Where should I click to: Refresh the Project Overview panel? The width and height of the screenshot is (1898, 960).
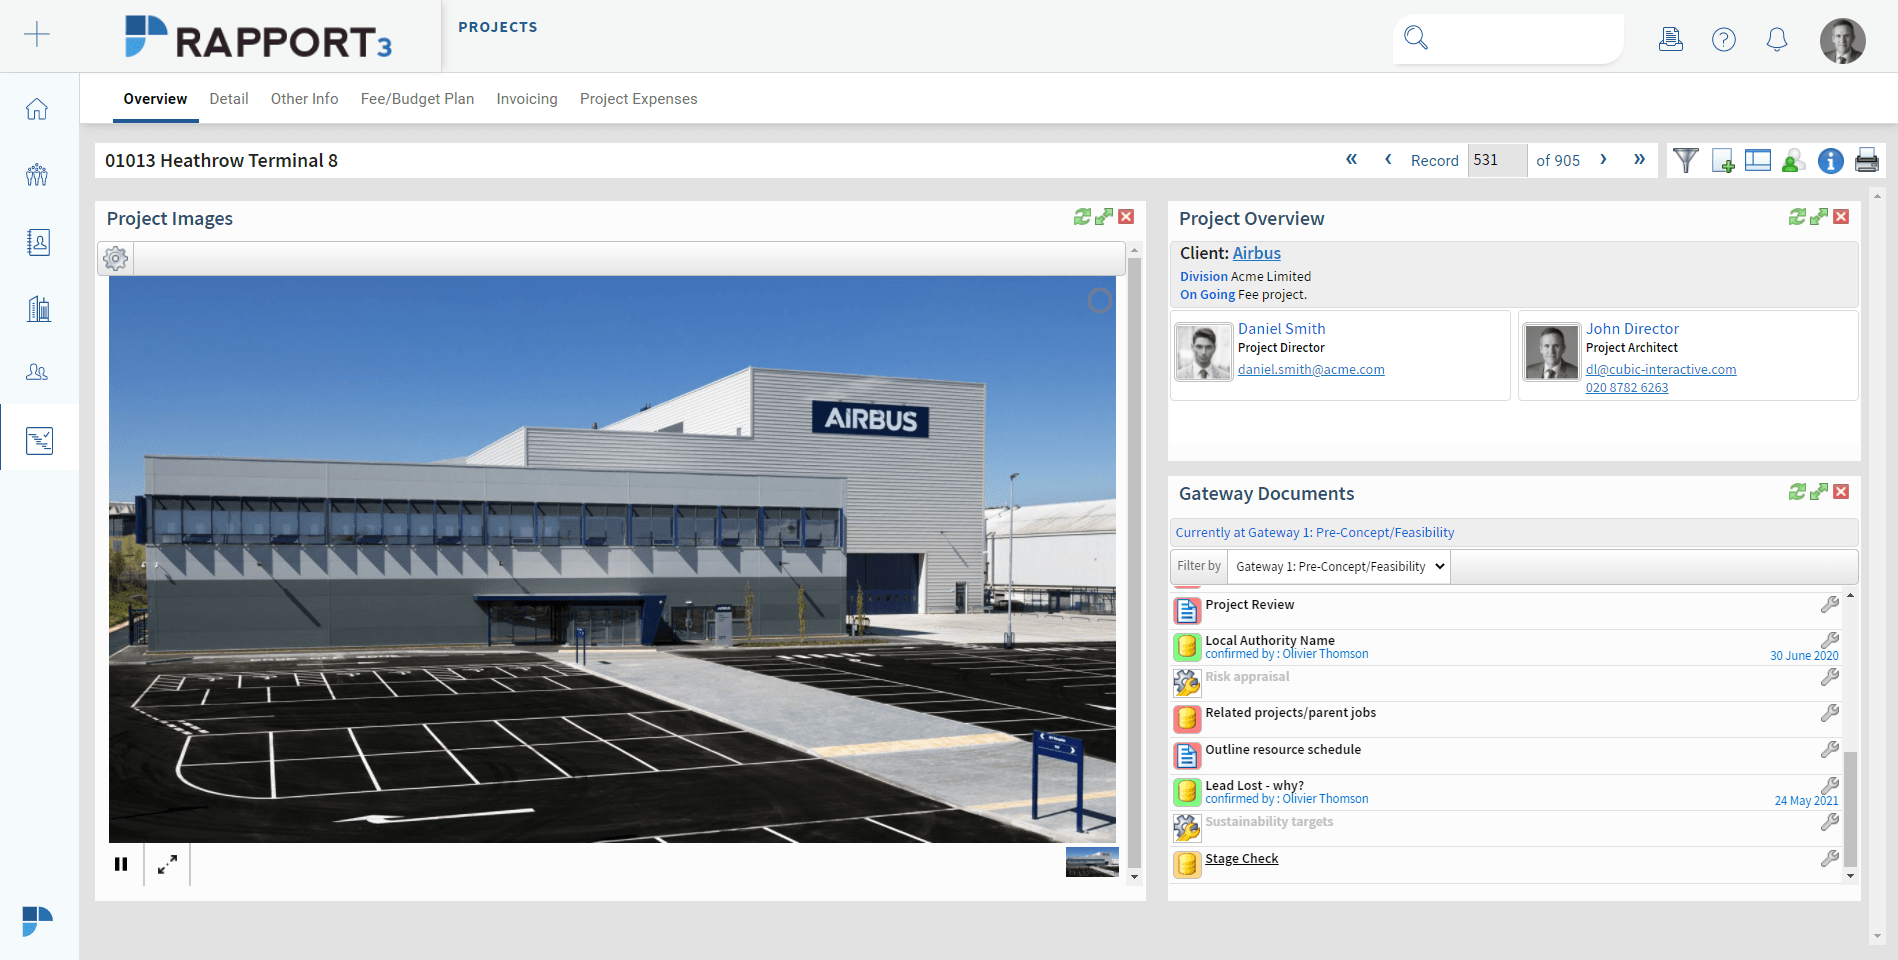click(x=1798, y=217)
